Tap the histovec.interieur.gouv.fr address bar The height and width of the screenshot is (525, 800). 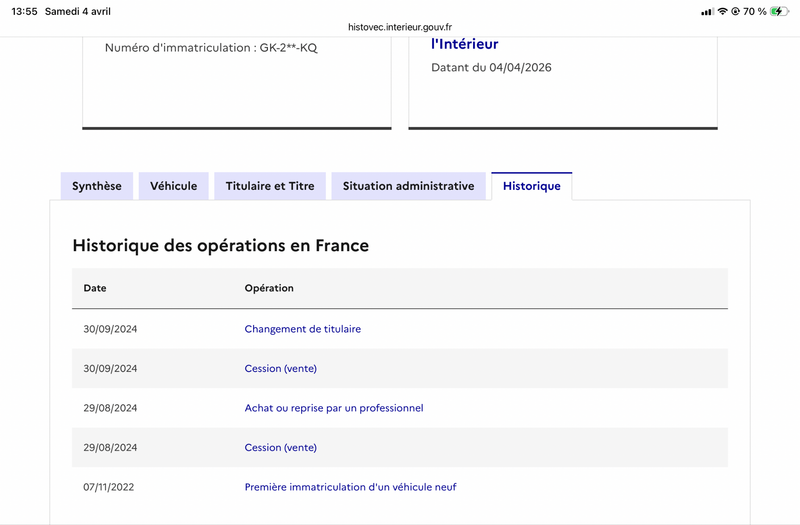click(x=400, y=27)
